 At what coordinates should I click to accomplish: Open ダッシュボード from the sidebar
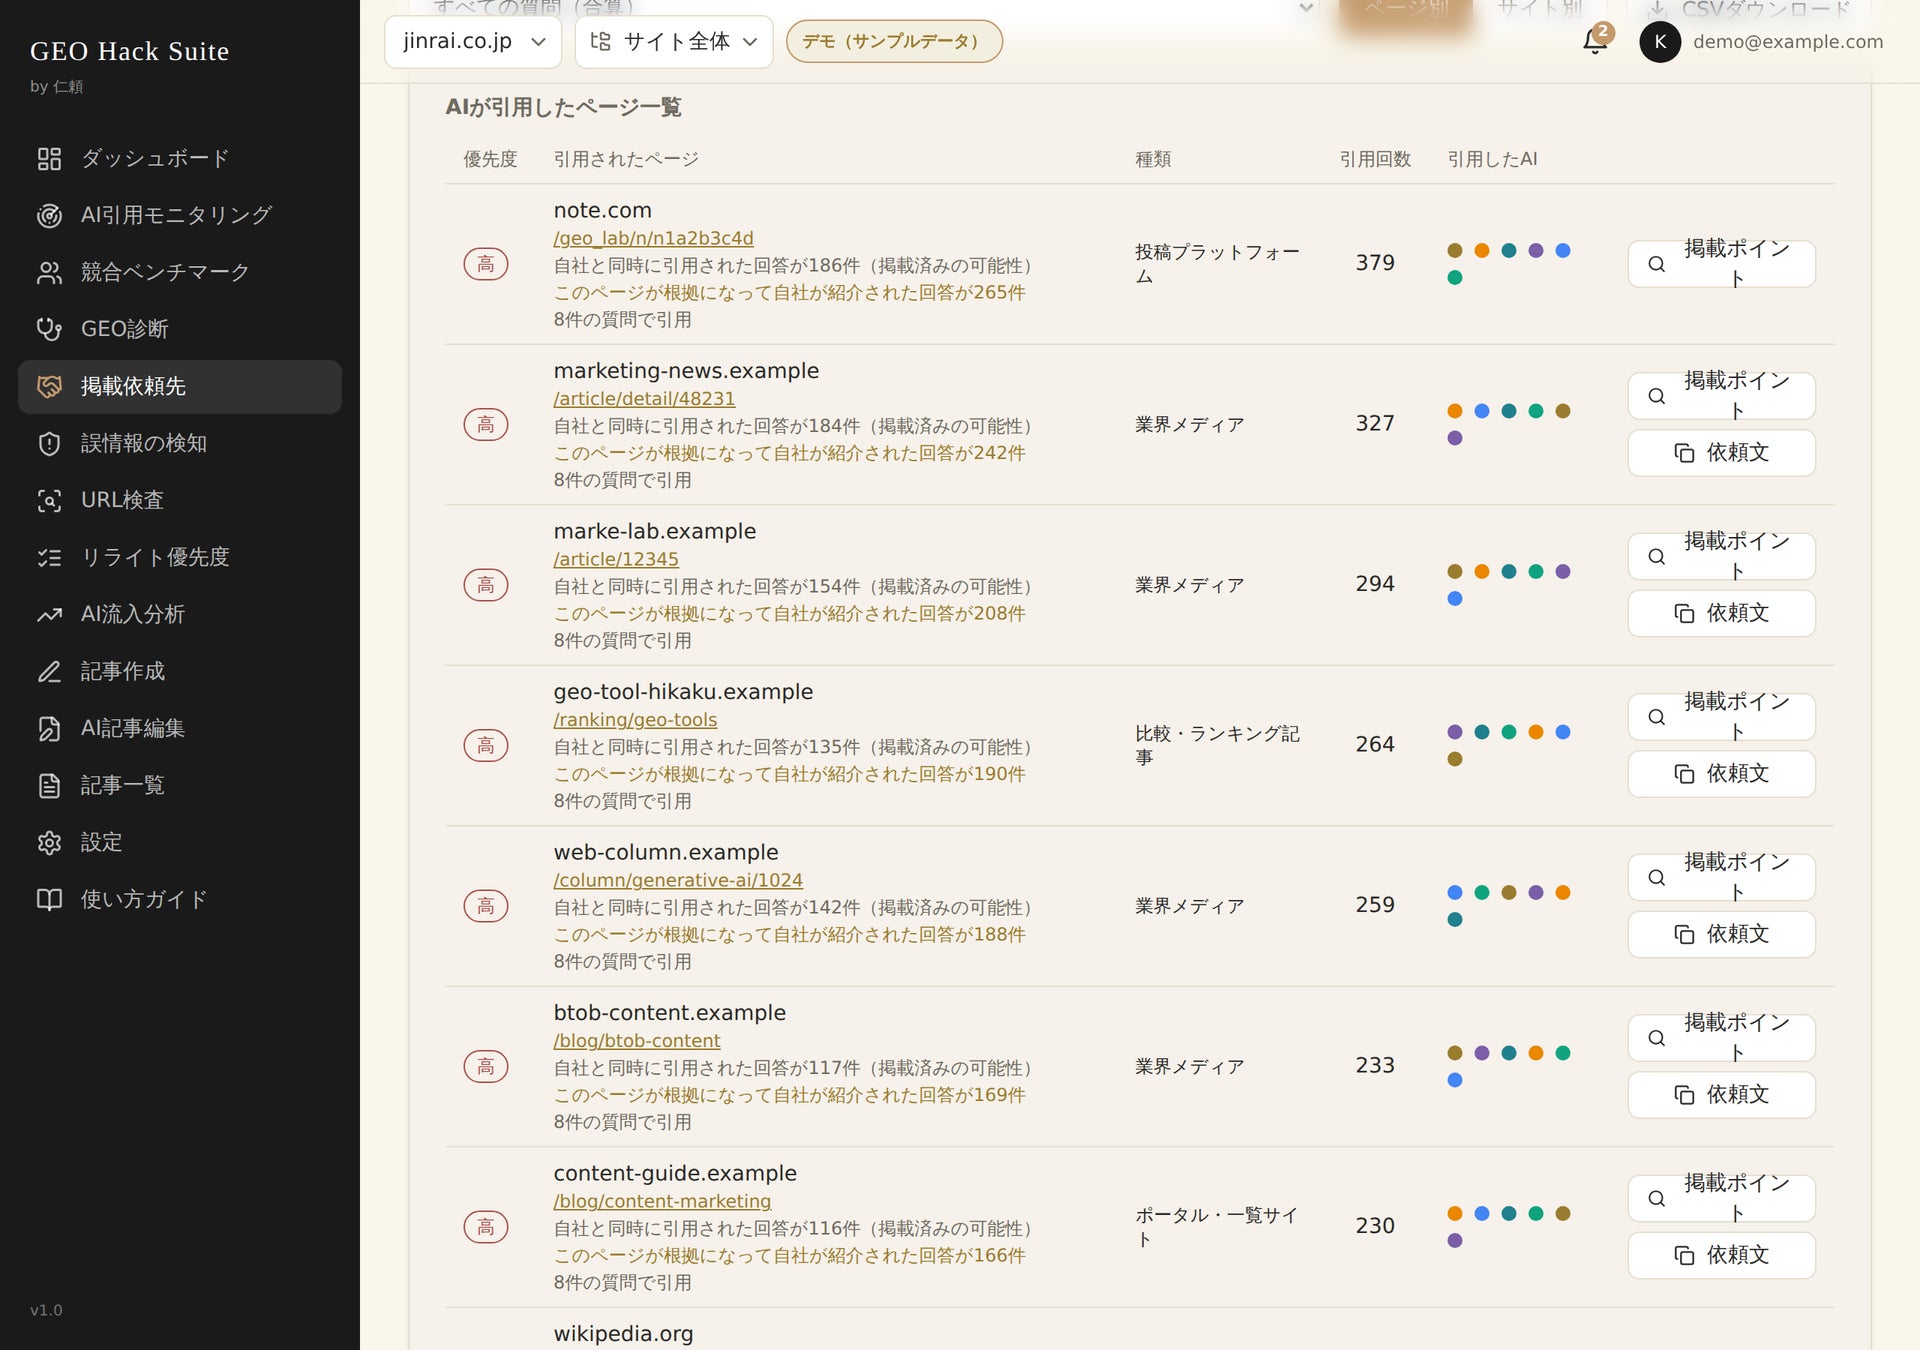[180, 158]
